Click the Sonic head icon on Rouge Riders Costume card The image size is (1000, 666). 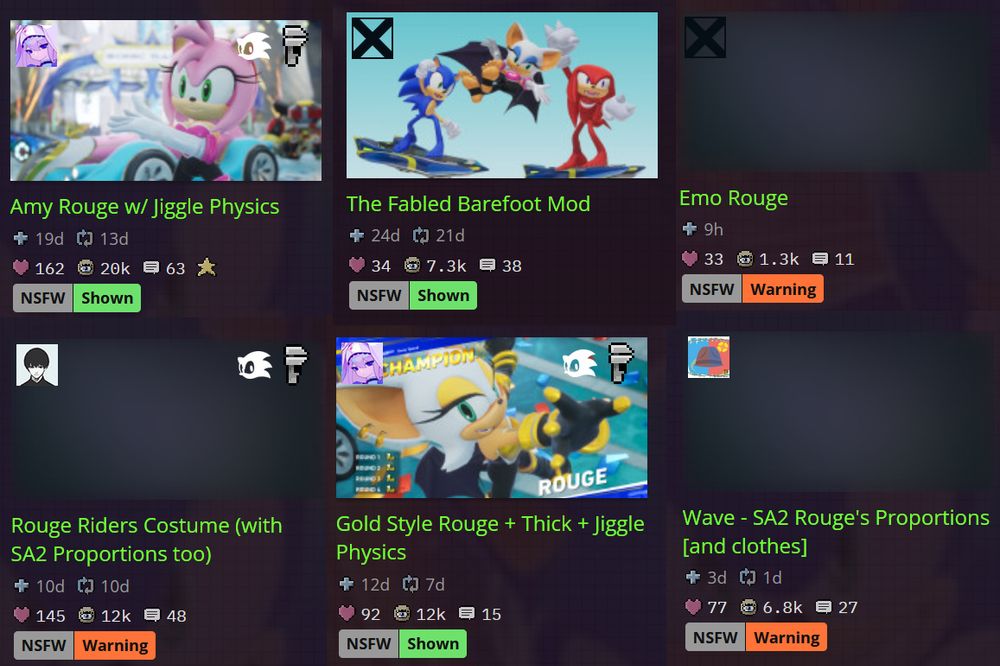click(x=254, y=366)
